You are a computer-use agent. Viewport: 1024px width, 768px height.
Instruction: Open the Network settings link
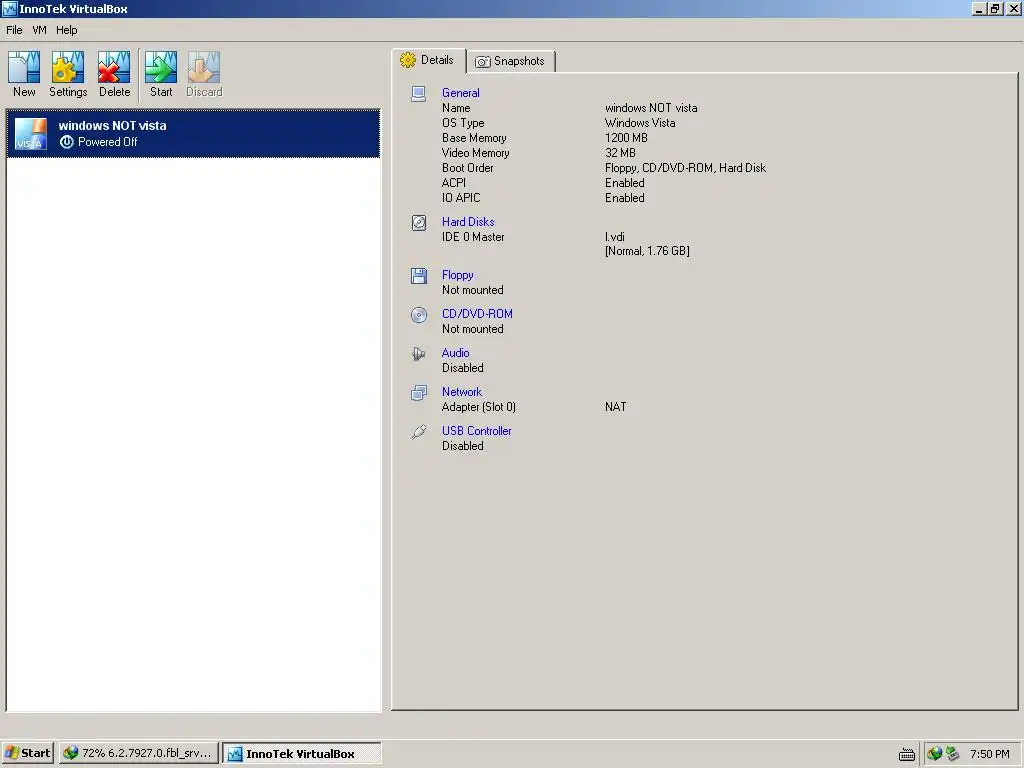(x=462, y=392)
